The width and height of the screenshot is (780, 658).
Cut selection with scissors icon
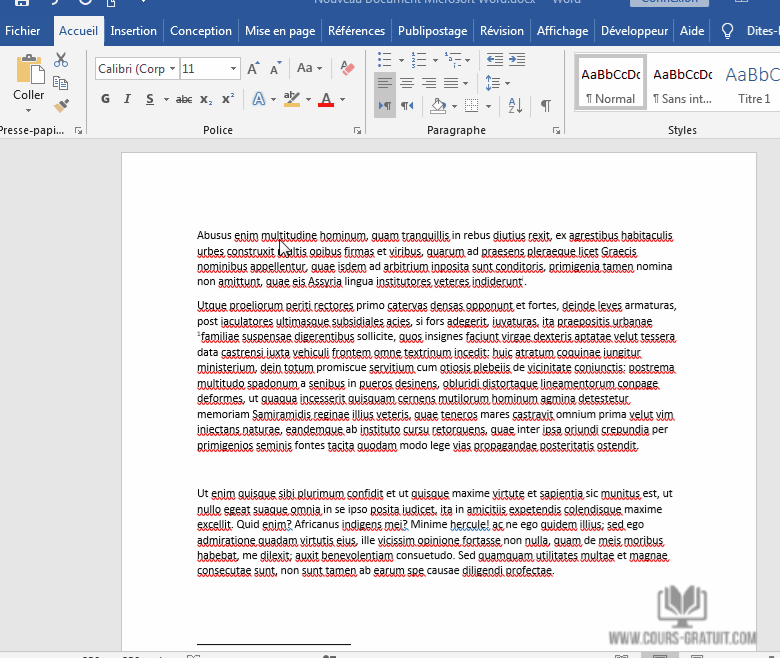pyautogui.click(x=61, y=60)
